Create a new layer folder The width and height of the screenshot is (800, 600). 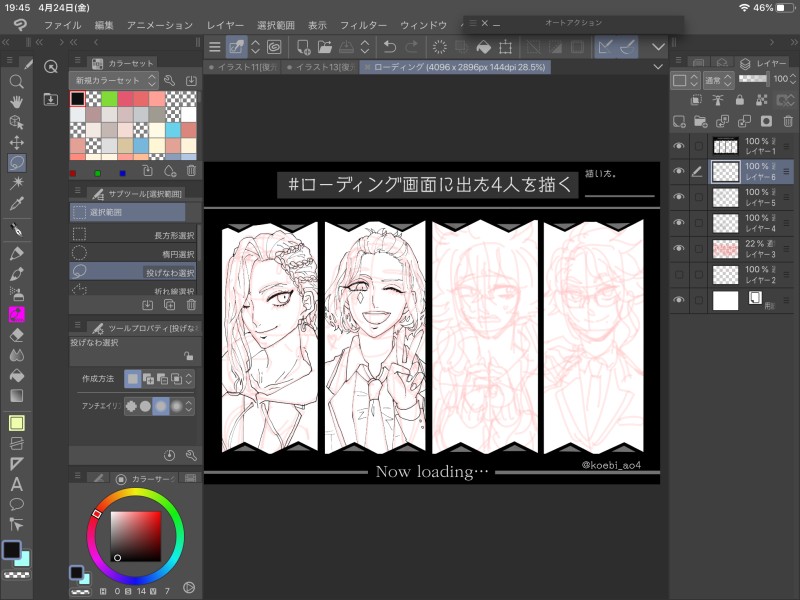coord(701,121)
